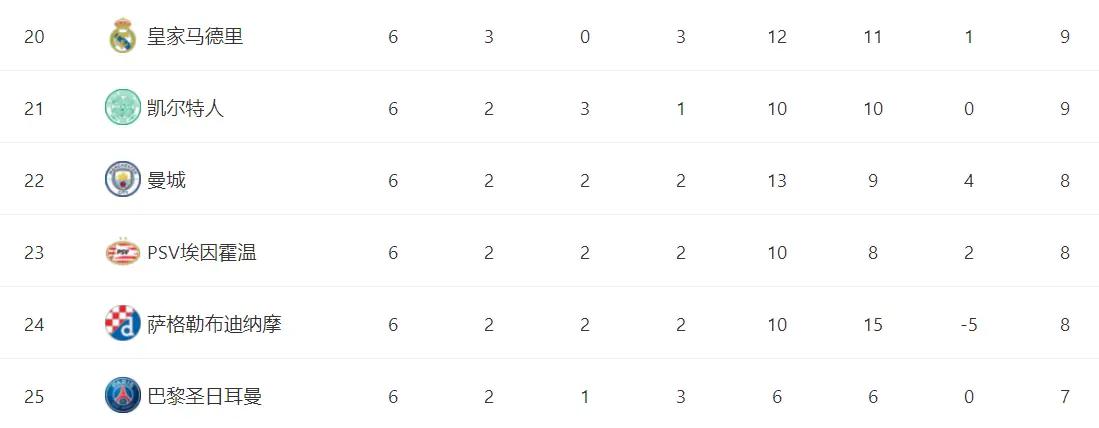Viewport: 1099px width, 428px height.
Task: Click the Manchester City club crest
Action: (x=123, y=179)
